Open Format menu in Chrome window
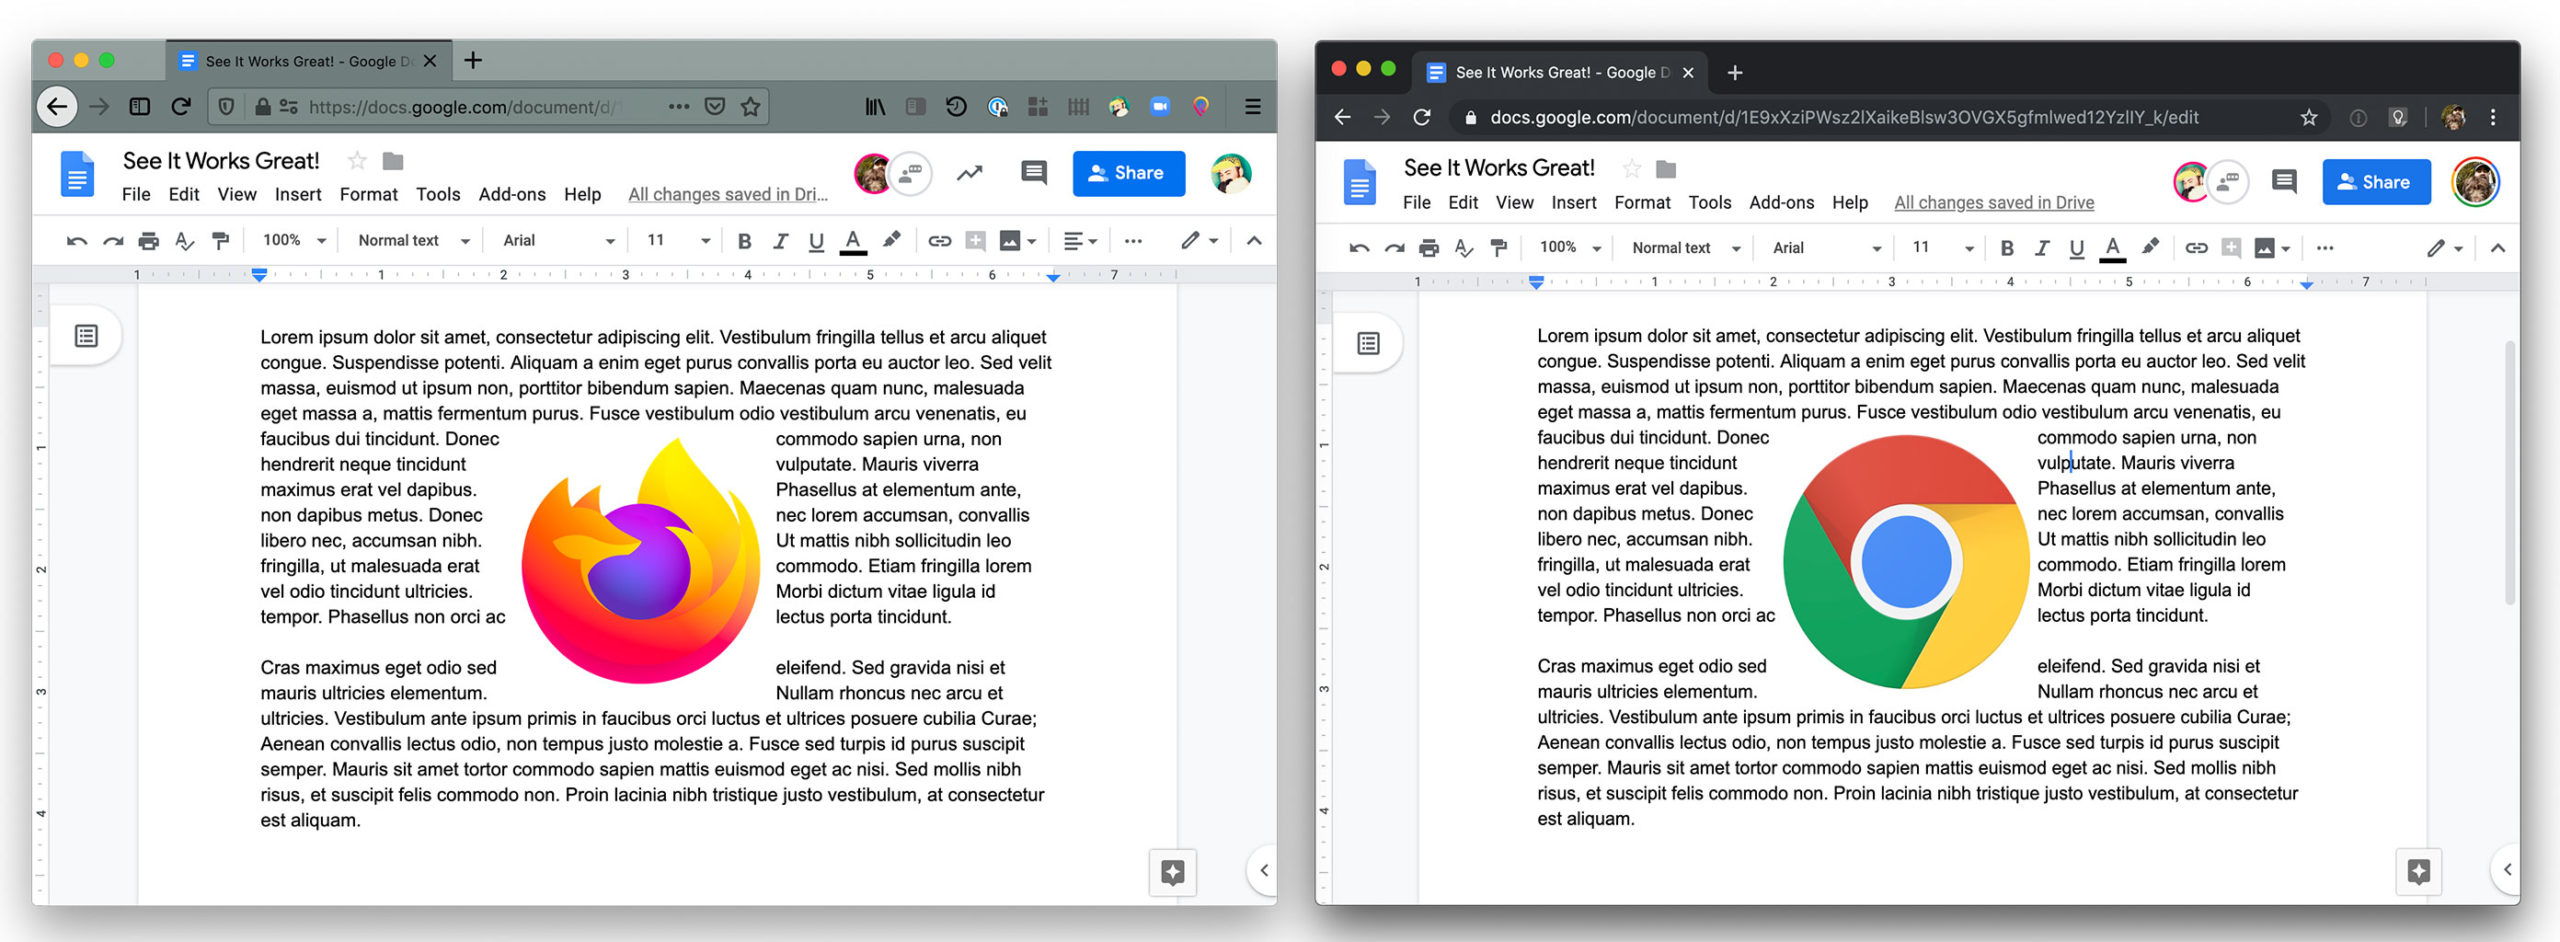Viewport: 2560px width, 942px height. click(1642, 202)
